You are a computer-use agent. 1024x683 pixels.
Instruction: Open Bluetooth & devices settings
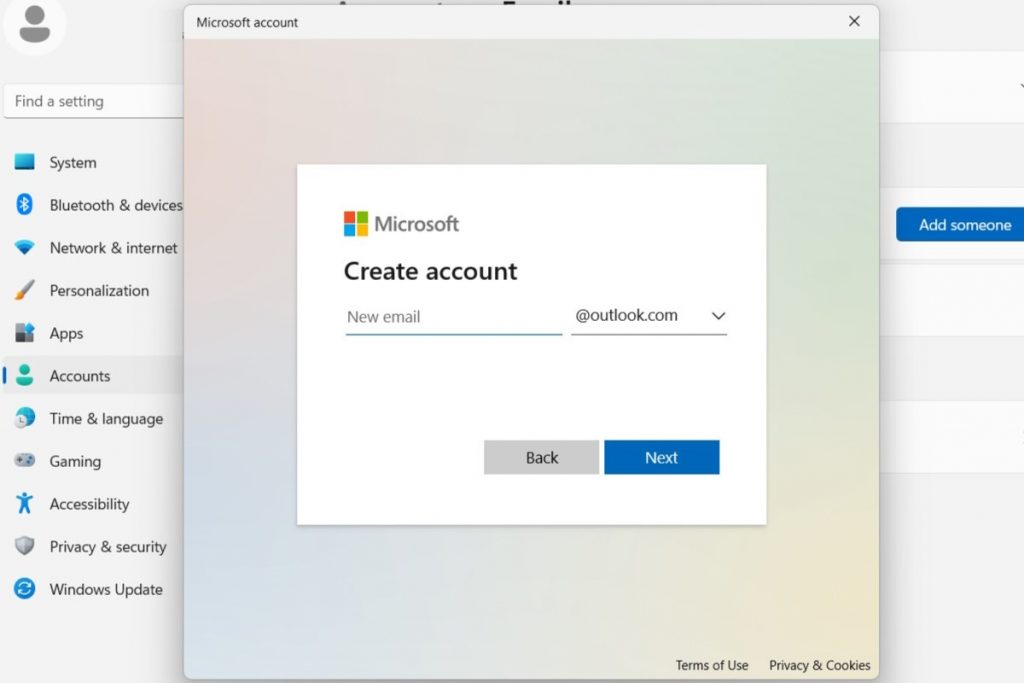click(x=25, y=205)
